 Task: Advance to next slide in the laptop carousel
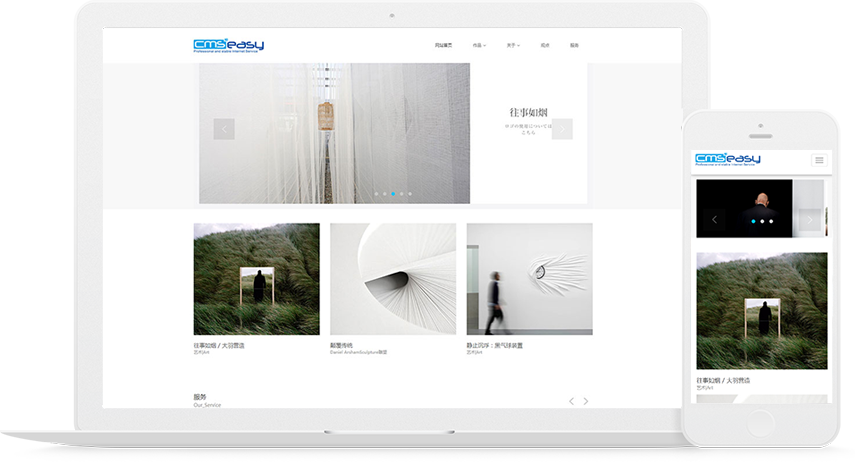562,129
